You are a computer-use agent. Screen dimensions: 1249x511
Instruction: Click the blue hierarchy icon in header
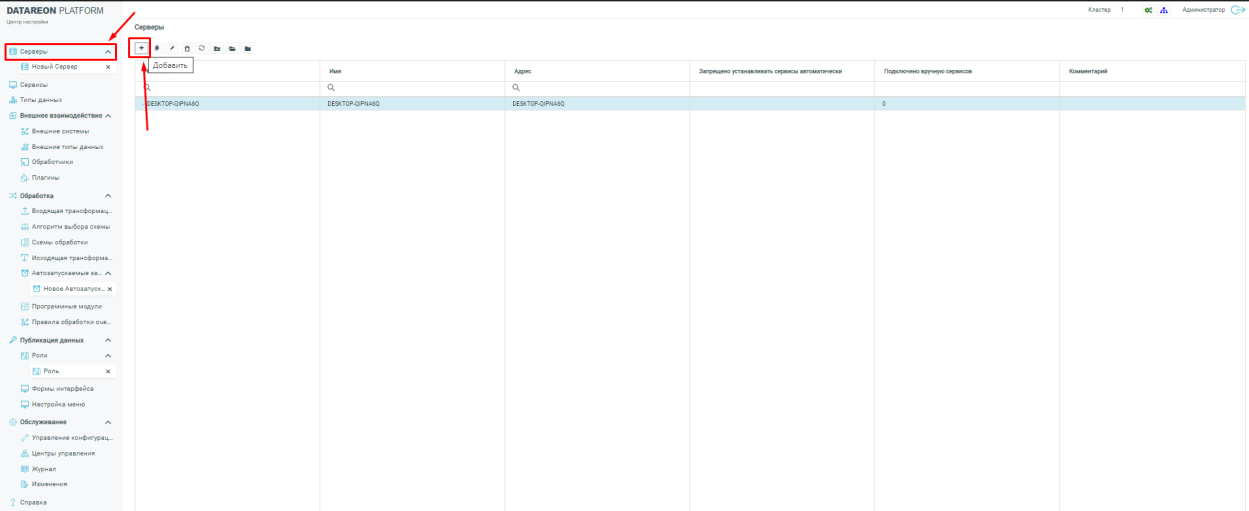tap(1164, 10)
